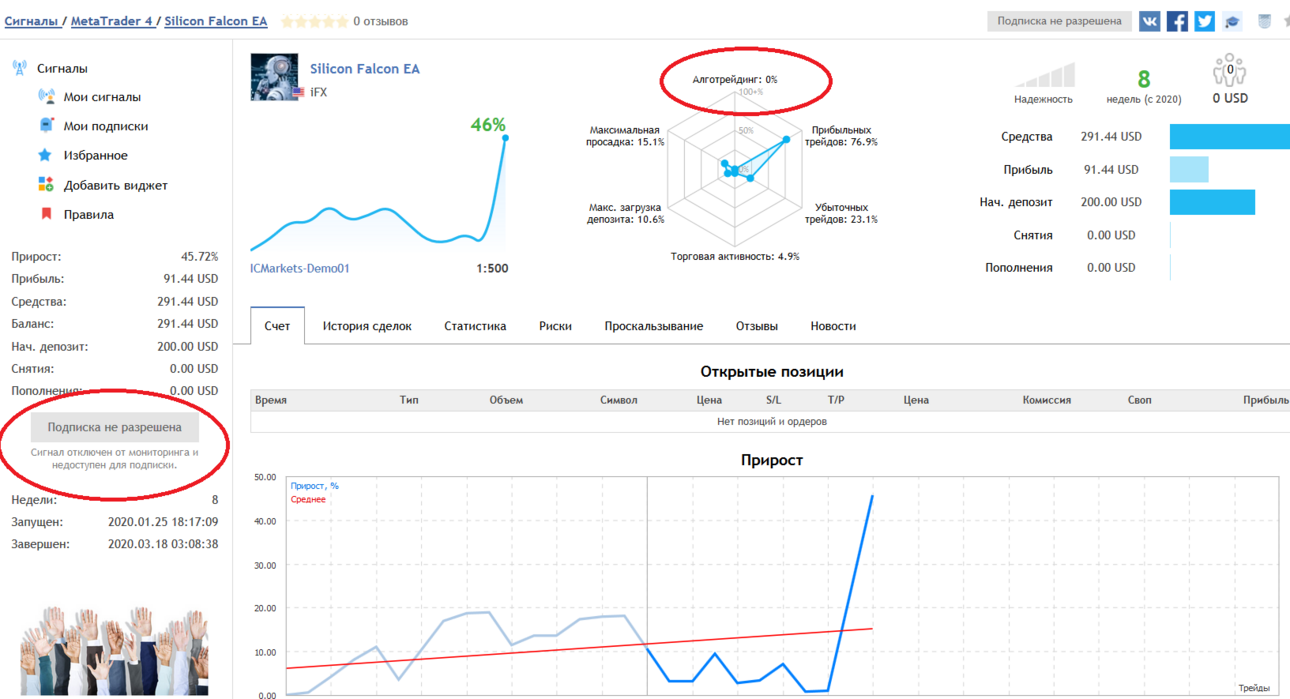Share signal on Twitter icon

1204,21
